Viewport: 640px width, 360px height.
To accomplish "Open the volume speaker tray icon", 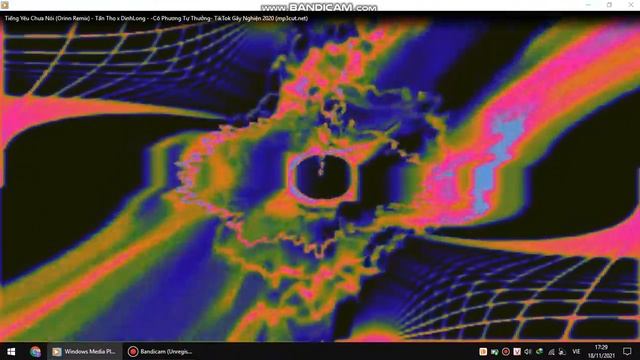I will tap(528, 351).
